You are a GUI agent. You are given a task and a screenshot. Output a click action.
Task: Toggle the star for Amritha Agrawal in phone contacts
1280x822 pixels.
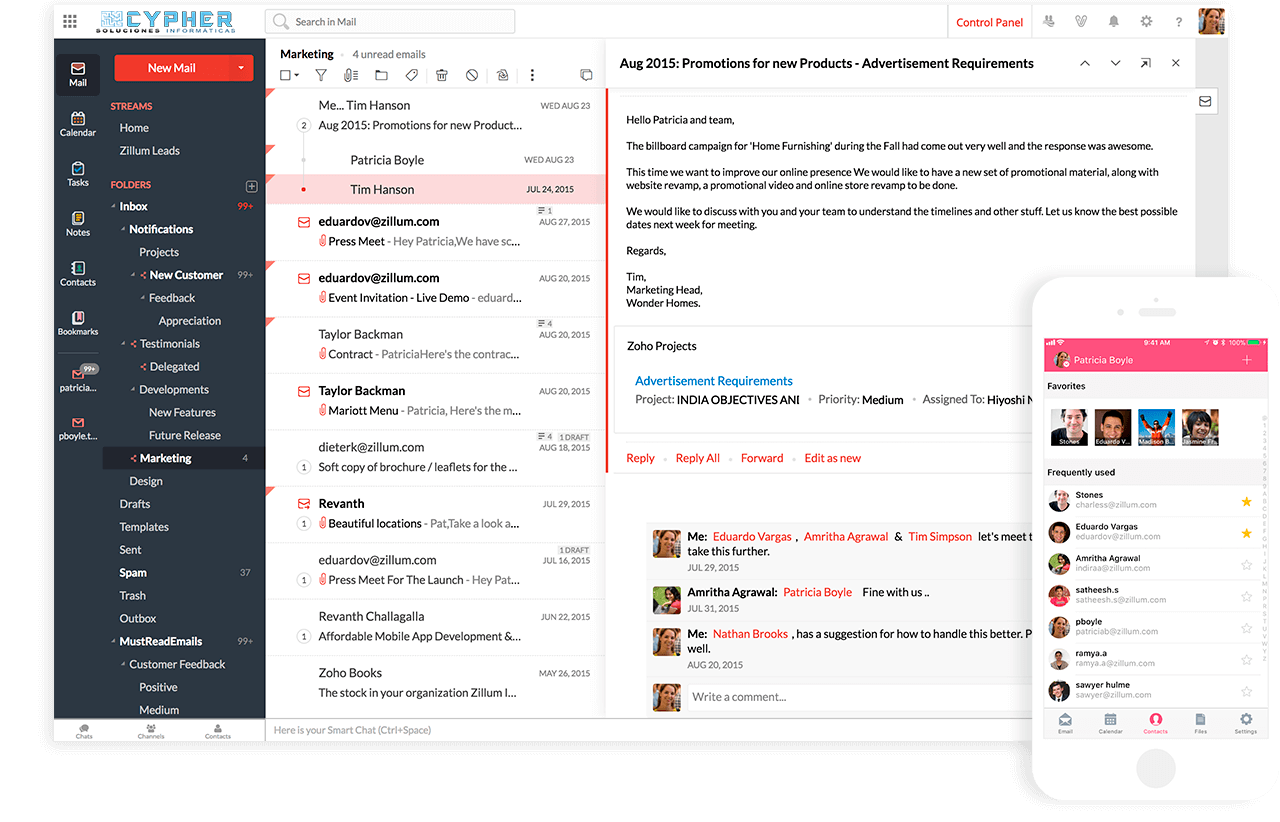click(x=1246, y=565)
